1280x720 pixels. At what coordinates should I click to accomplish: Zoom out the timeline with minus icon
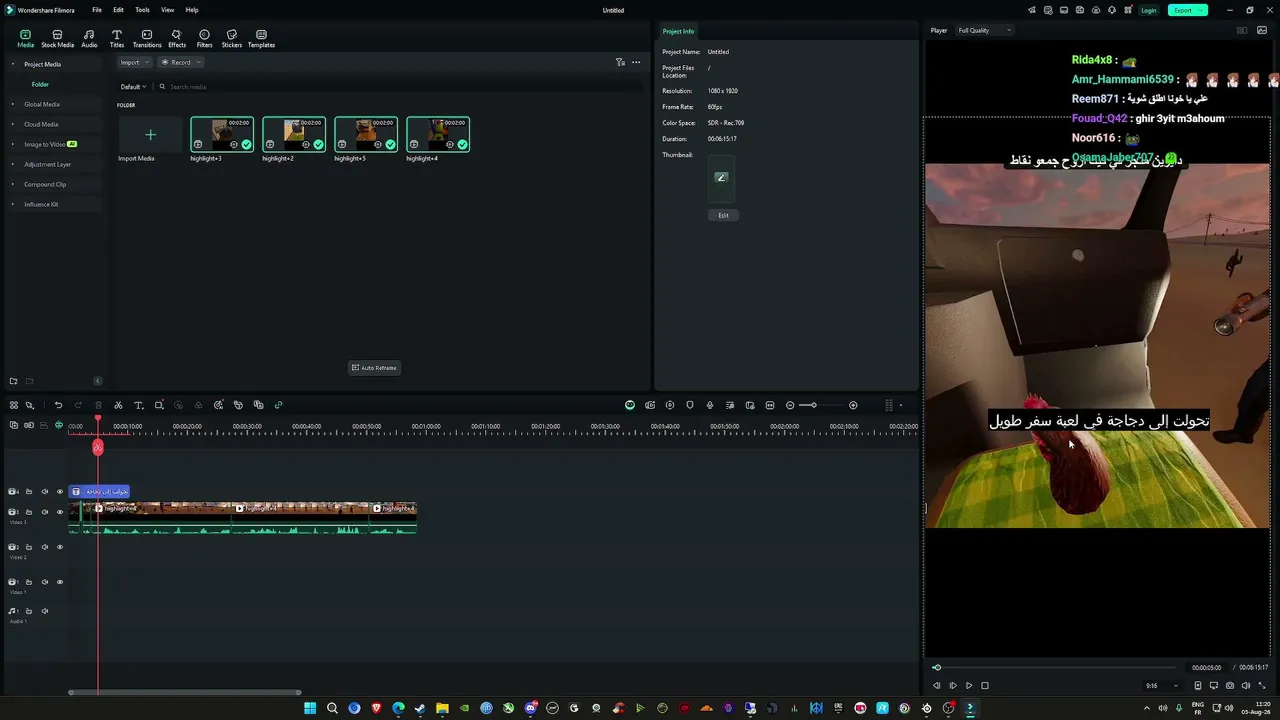point(790,405)
